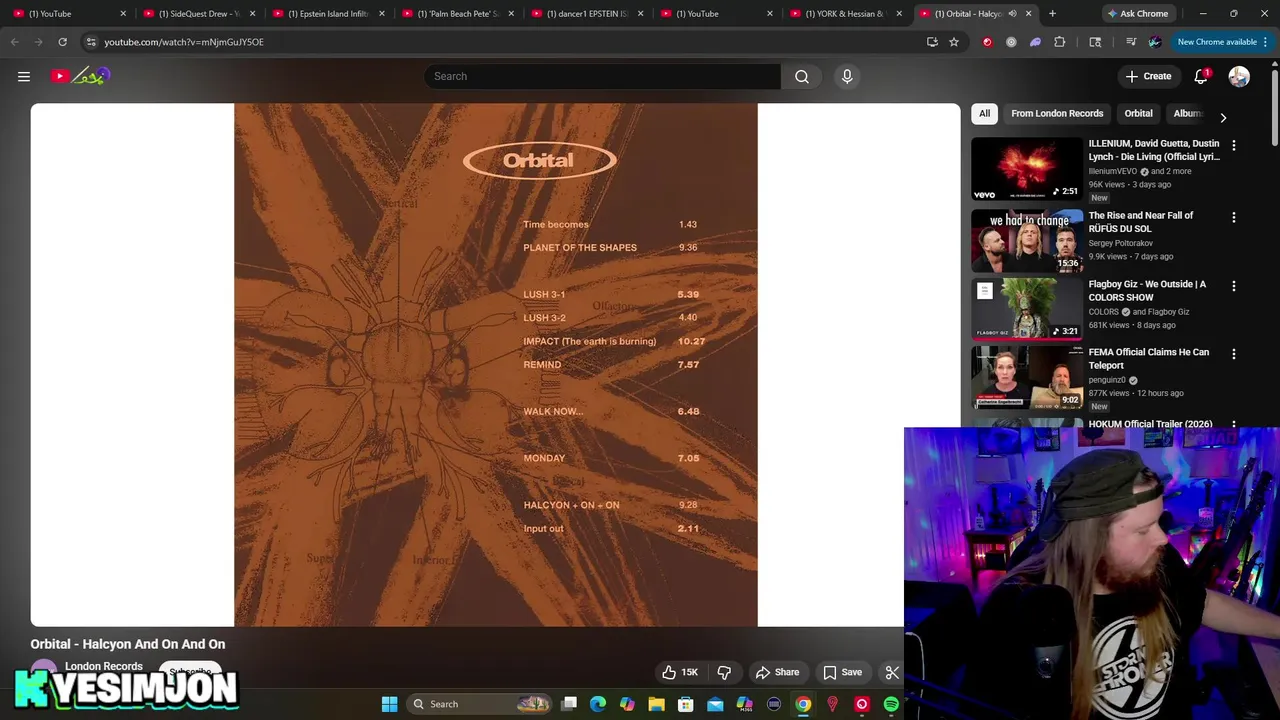Click the page vertical scrollbar

(1274, 106)
